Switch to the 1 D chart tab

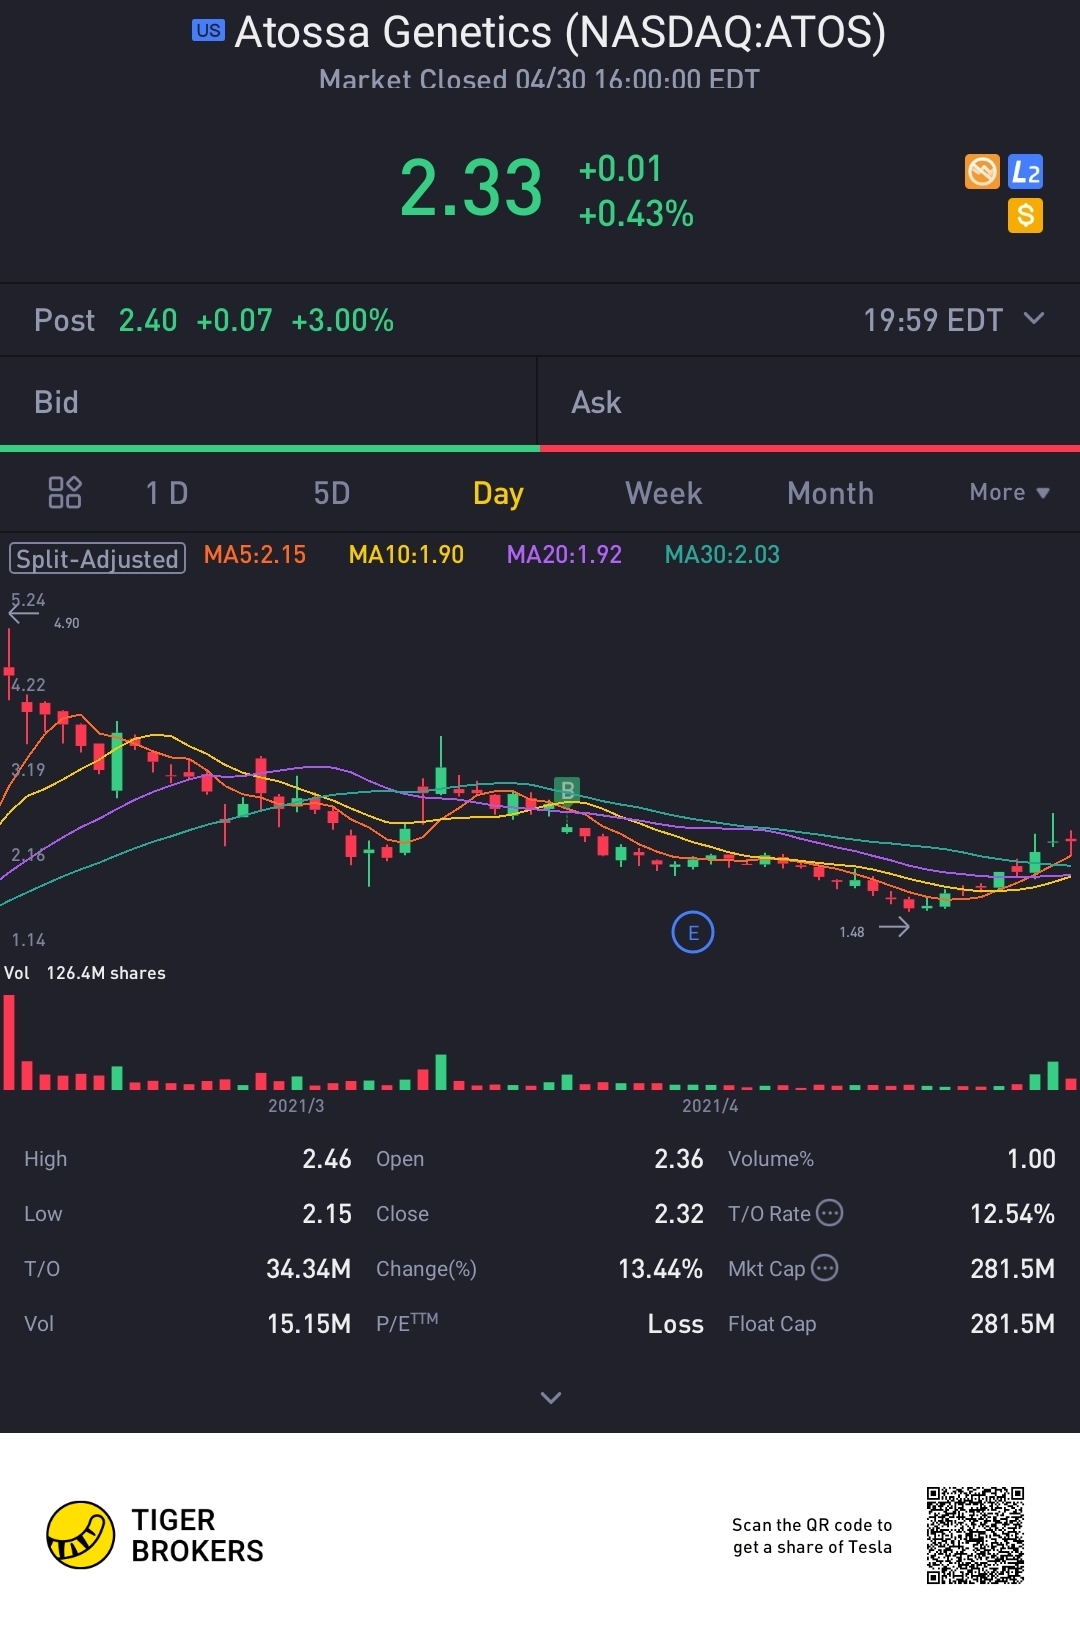(x=167, y=493)
